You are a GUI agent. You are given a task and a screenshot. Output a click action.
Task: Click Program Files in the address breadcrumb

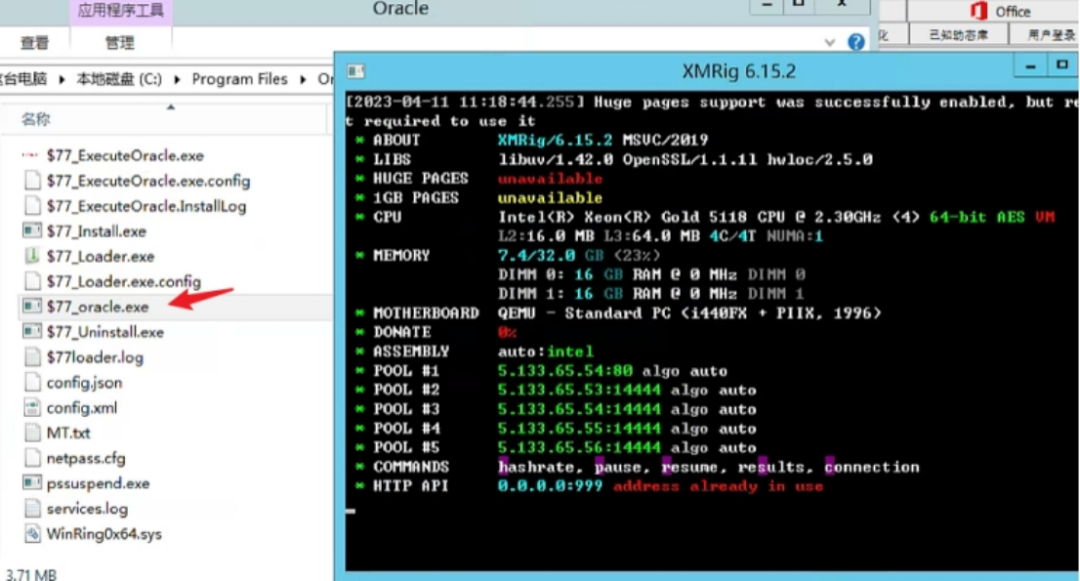click(x=239, y=79)
